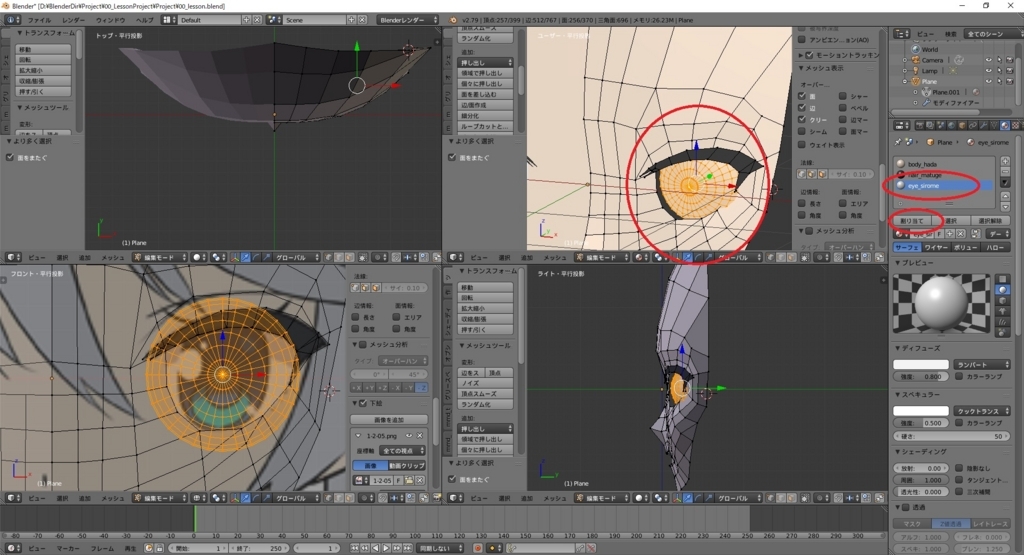Enable 透過 transparency checkbox
Viewport: 1024px width, 555px height.
pyautogui.click(x=905, y=507)
